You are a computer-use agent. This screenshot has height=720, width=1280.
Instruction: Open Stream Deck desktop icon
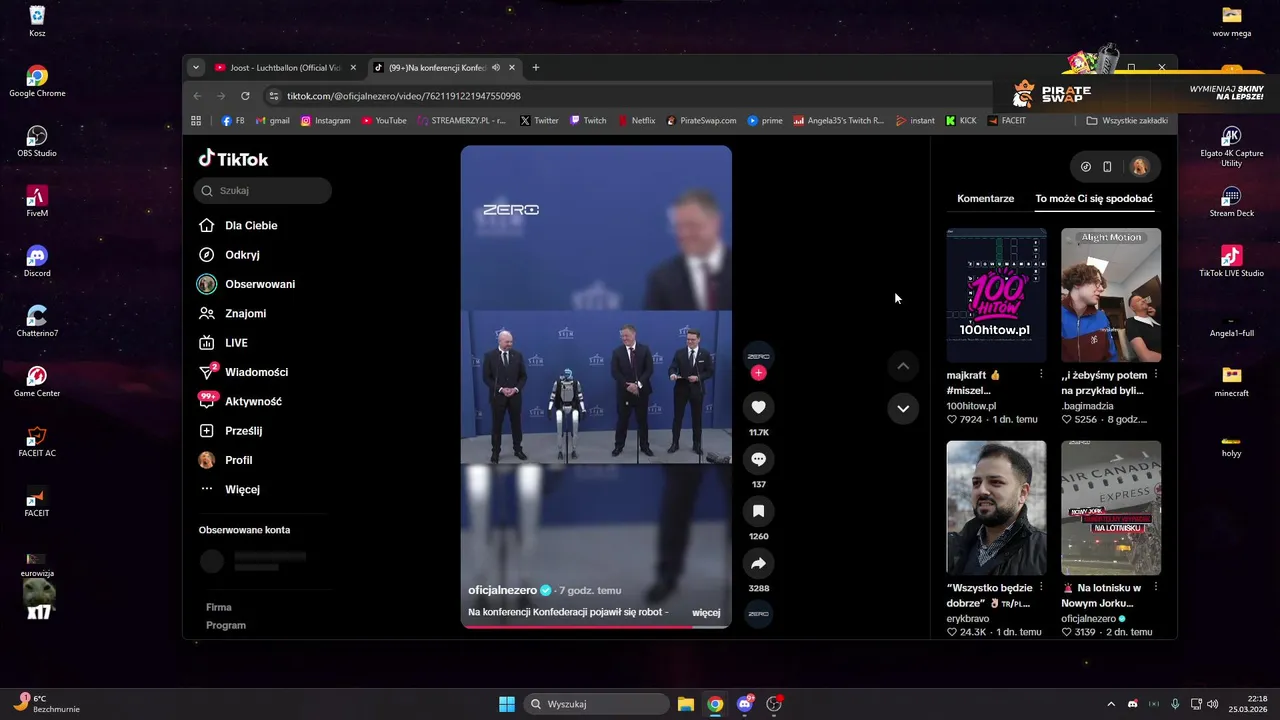1231,202
